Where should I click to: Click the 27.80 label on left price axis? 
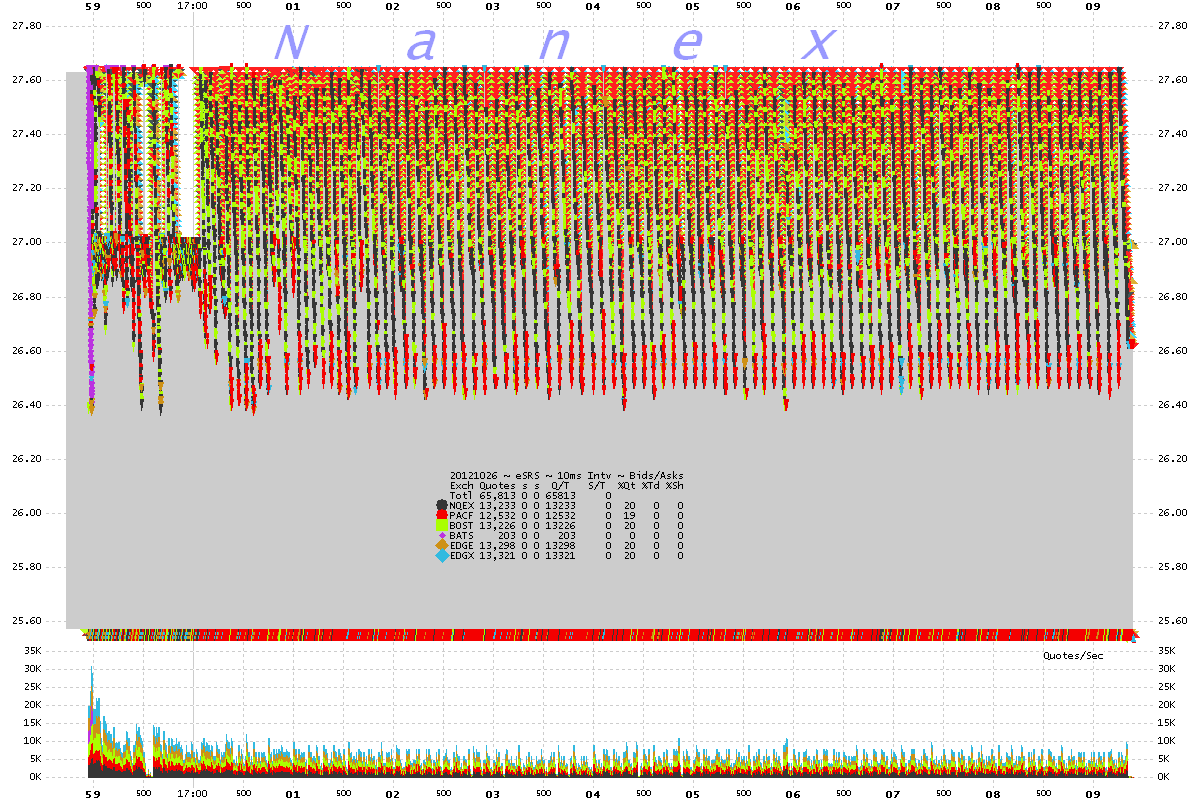(27, 25)
